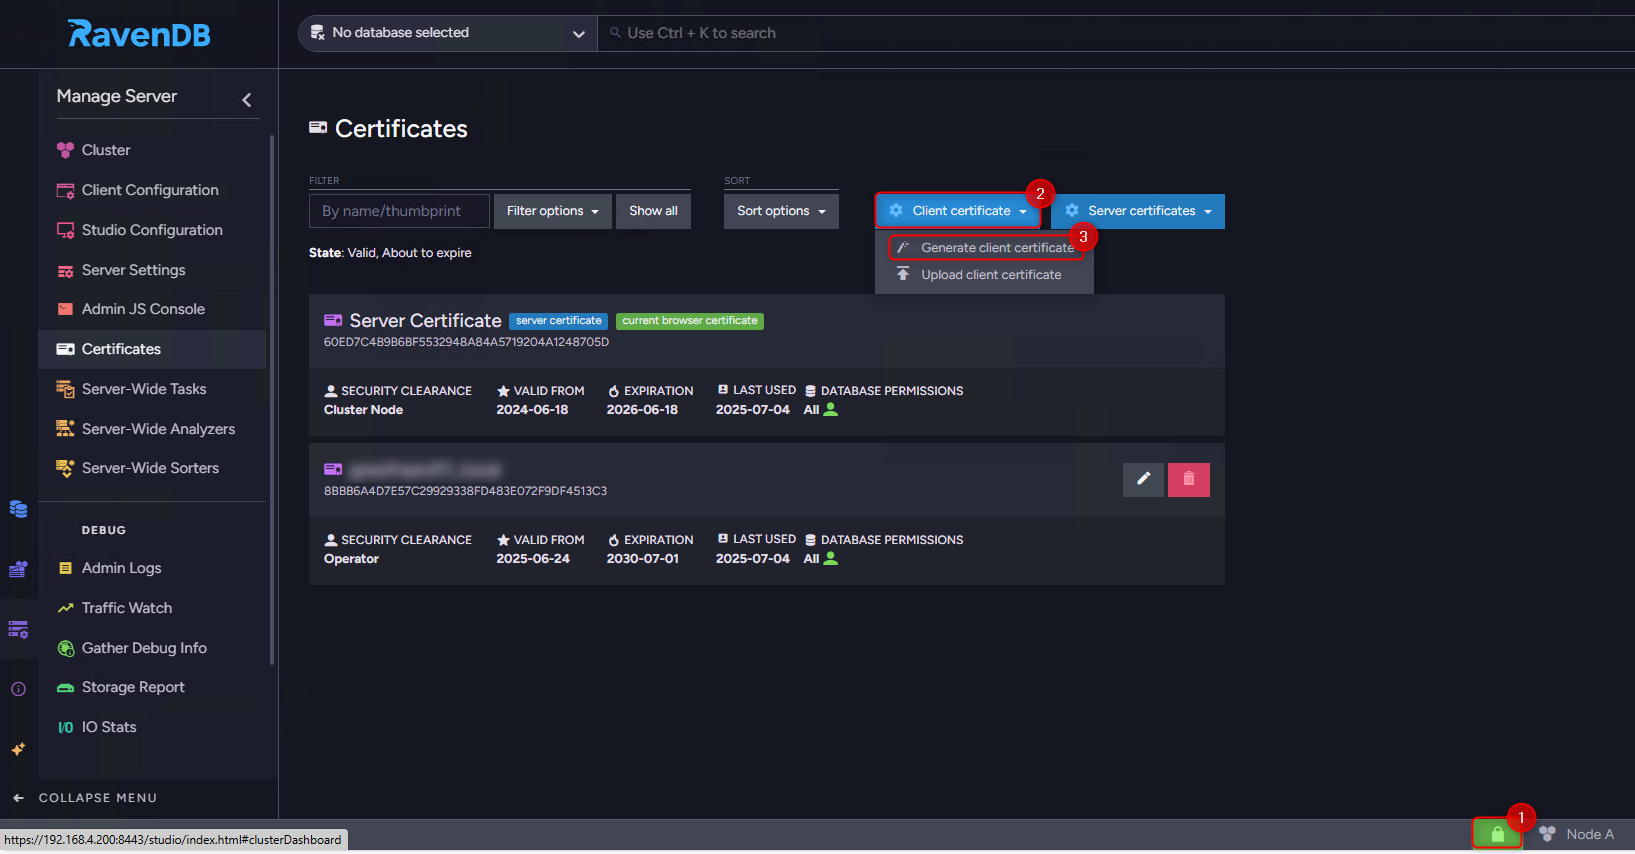
Task: Click Collapse Menu at bottom
Action: [86, 798]
